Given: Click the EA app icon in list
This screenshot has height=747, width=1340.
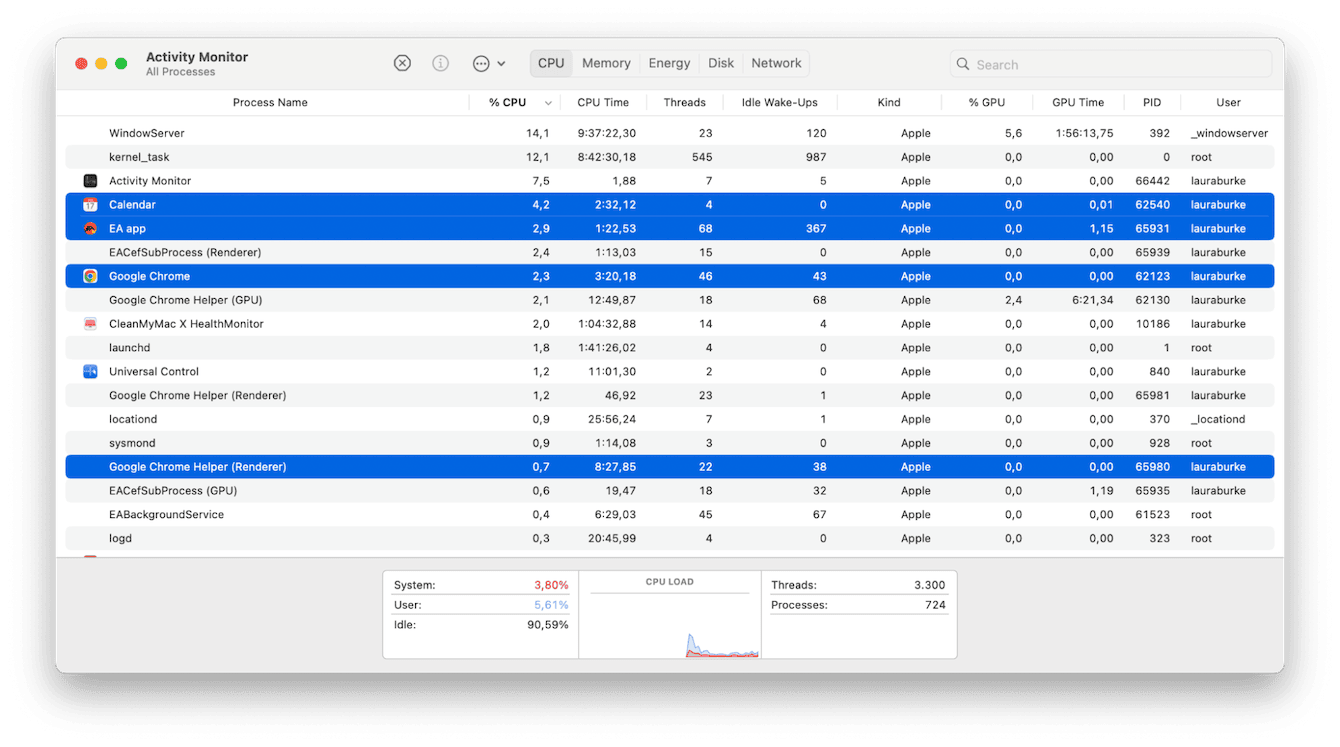Looking at the screenshot, I should point(90,229).
